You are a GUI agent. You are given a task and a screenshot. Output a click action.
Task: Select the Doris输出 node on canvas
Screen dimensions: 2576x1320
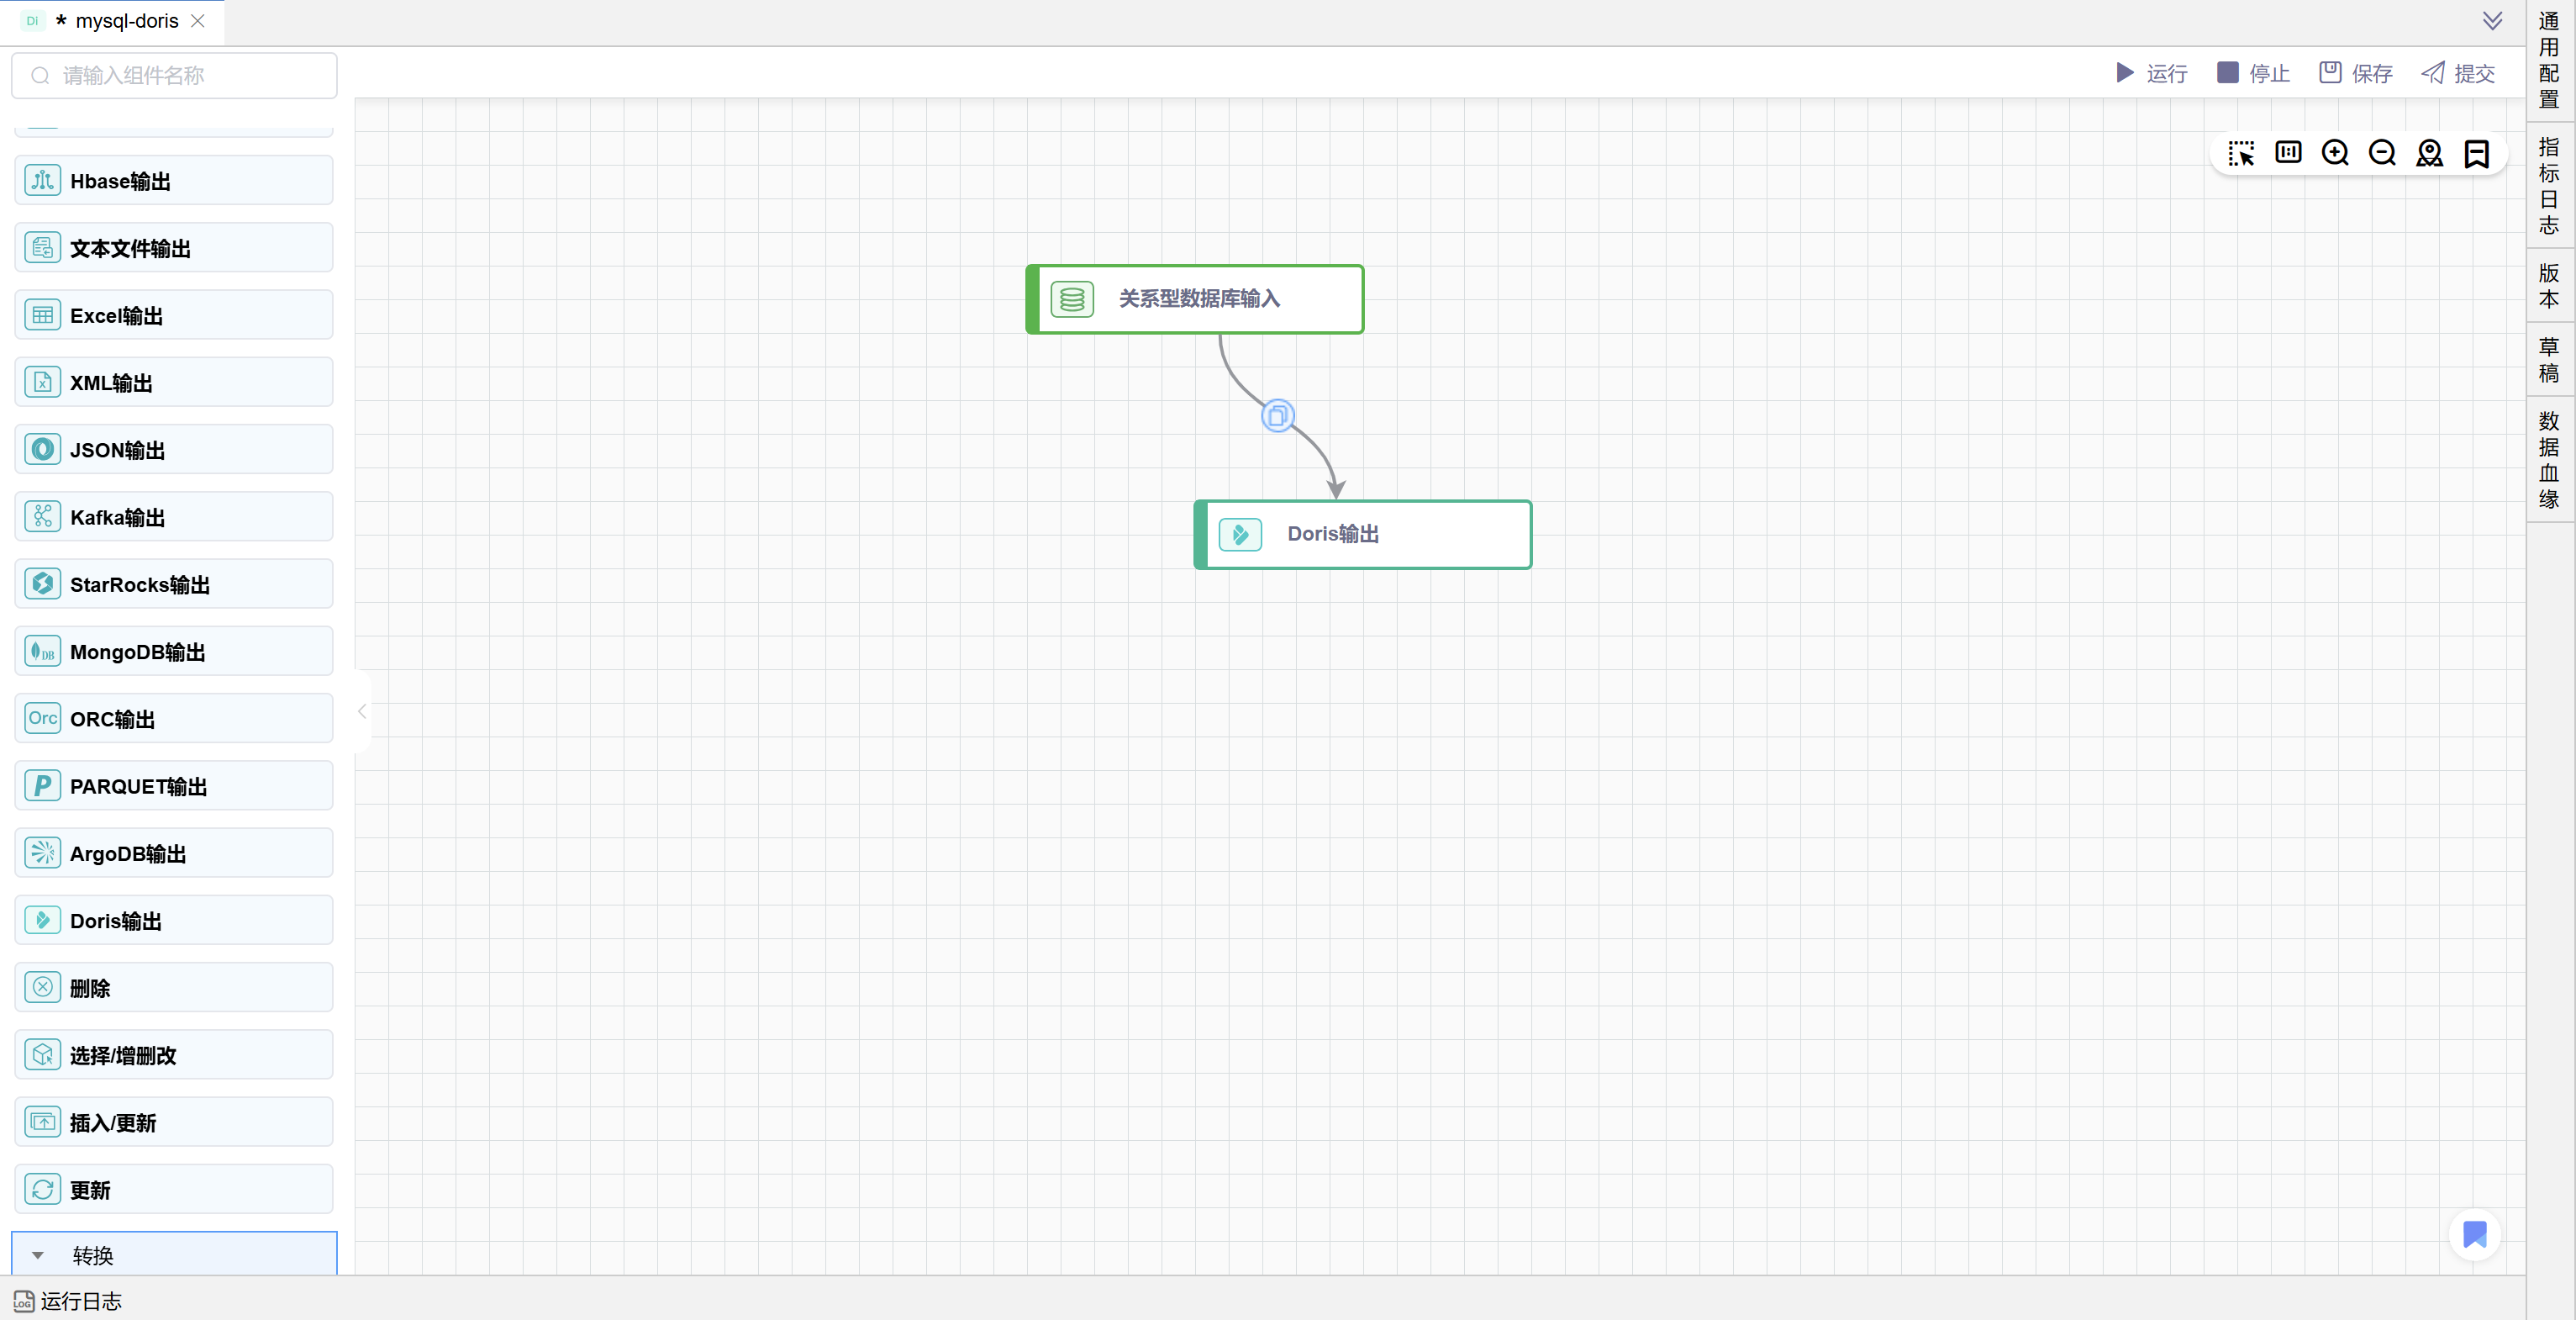pyautogui.click(x=1363, y=534)
